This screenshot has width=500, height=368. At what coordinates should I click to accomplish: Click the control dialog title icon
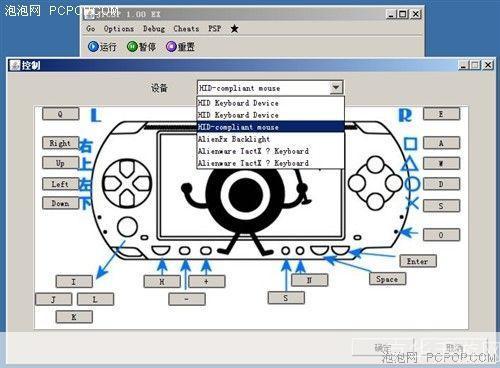(15, 65)
